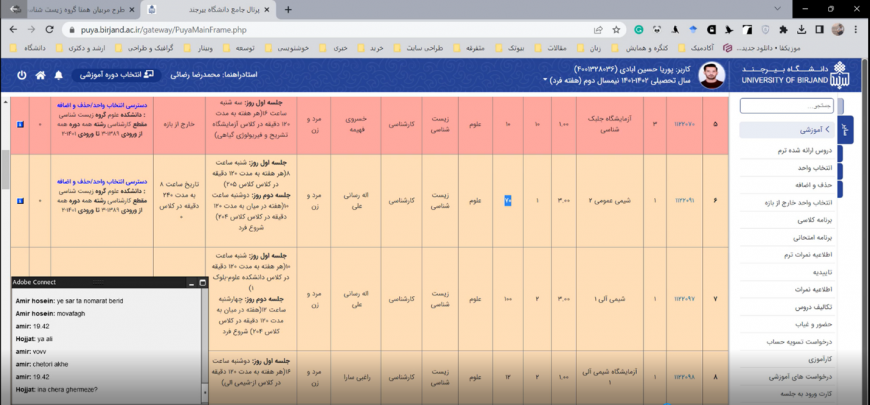
Task: Click the address bar URL
Action: pos(162,30)
